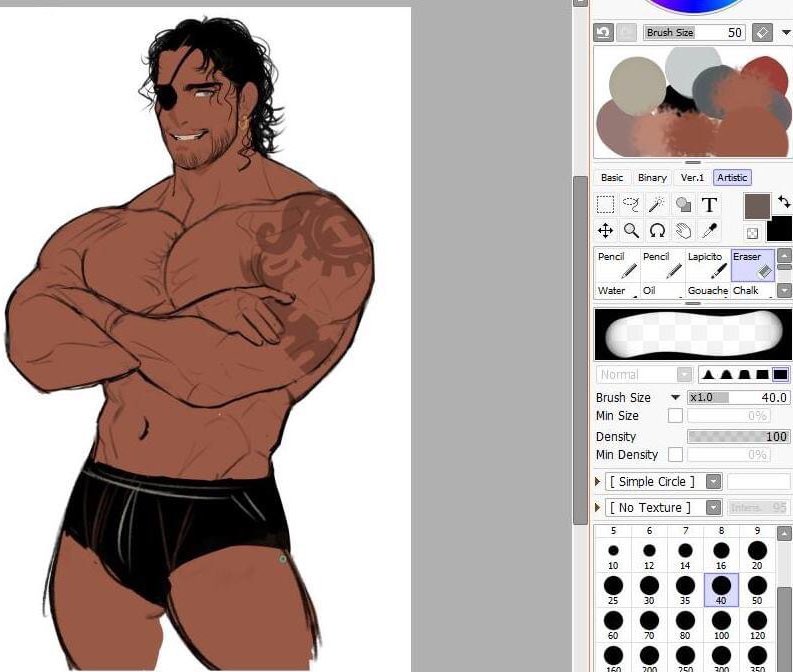
Task: Select the Hand pan tool
Action: coord(683,231)
